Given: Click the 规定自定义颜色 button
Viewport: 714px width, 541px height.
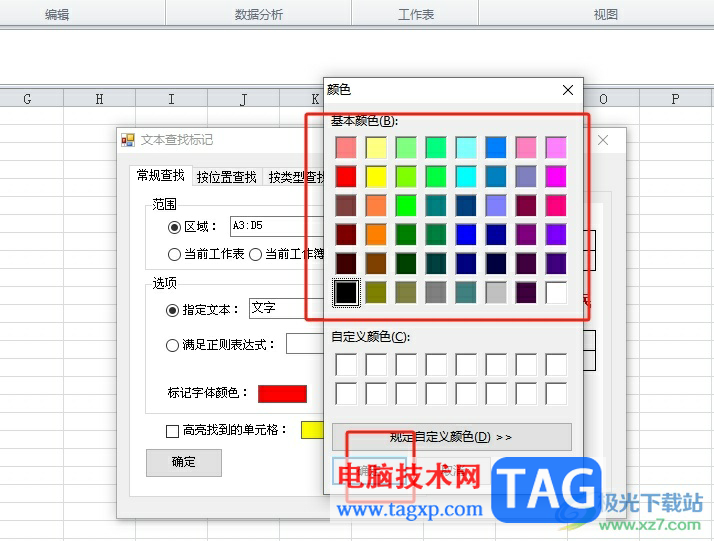Looking at the screenshot, I should coord(451,437).
